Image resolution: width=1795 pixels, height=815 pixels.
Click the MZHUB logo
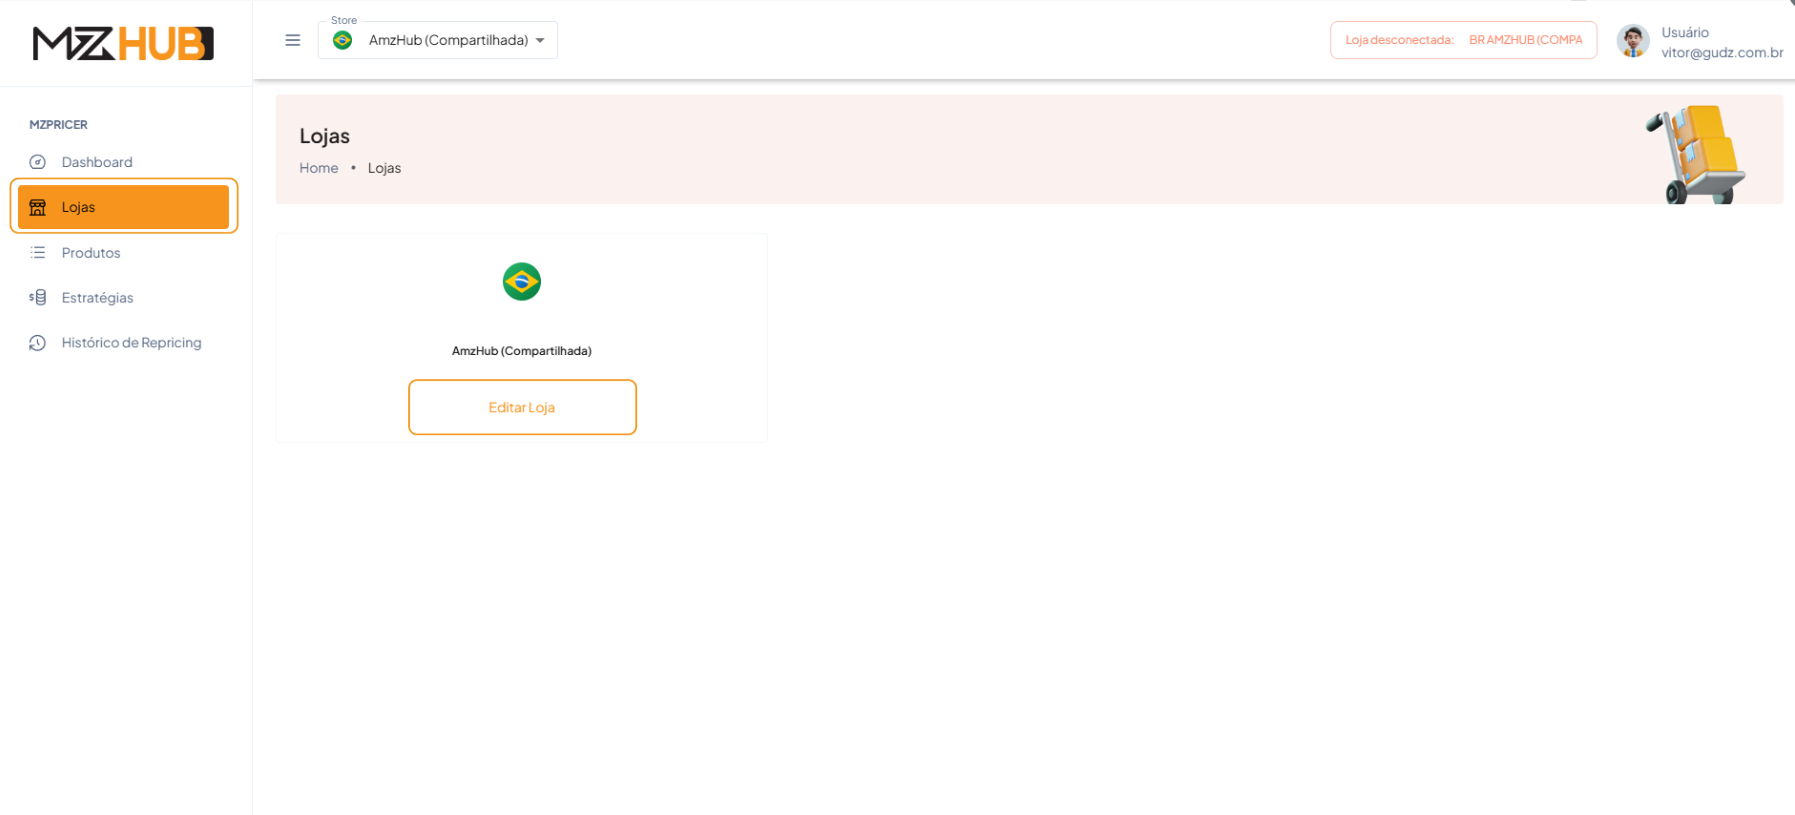[x=123, y=44]
